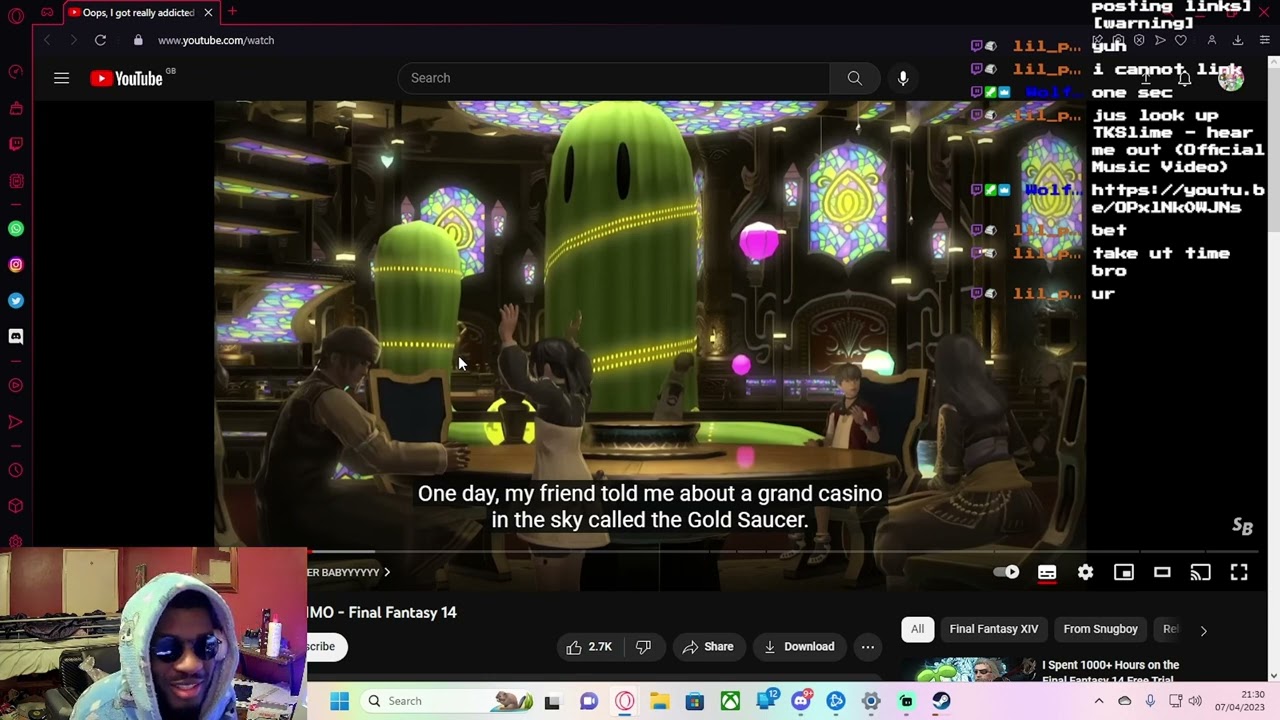The height and width of the screenshot is (720, 1280).
Task: Select the 'Final Fantasy XIV' chip
Action: click(x=994, y=629)
